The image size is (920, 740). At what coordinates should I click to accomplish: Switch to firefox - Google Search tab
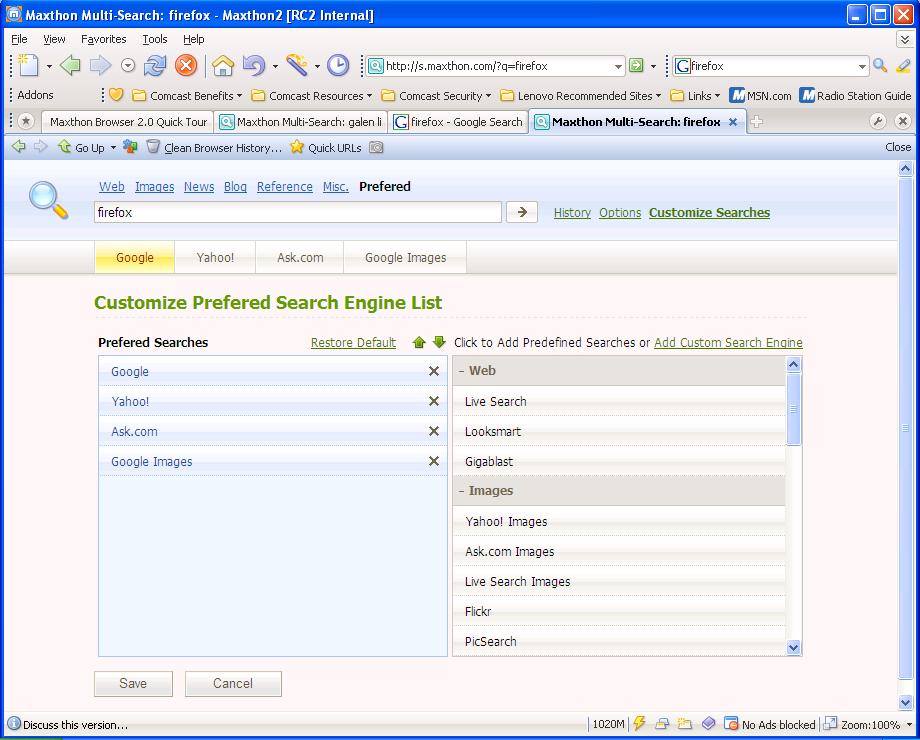pyautogui.click(x=458, y=122)
